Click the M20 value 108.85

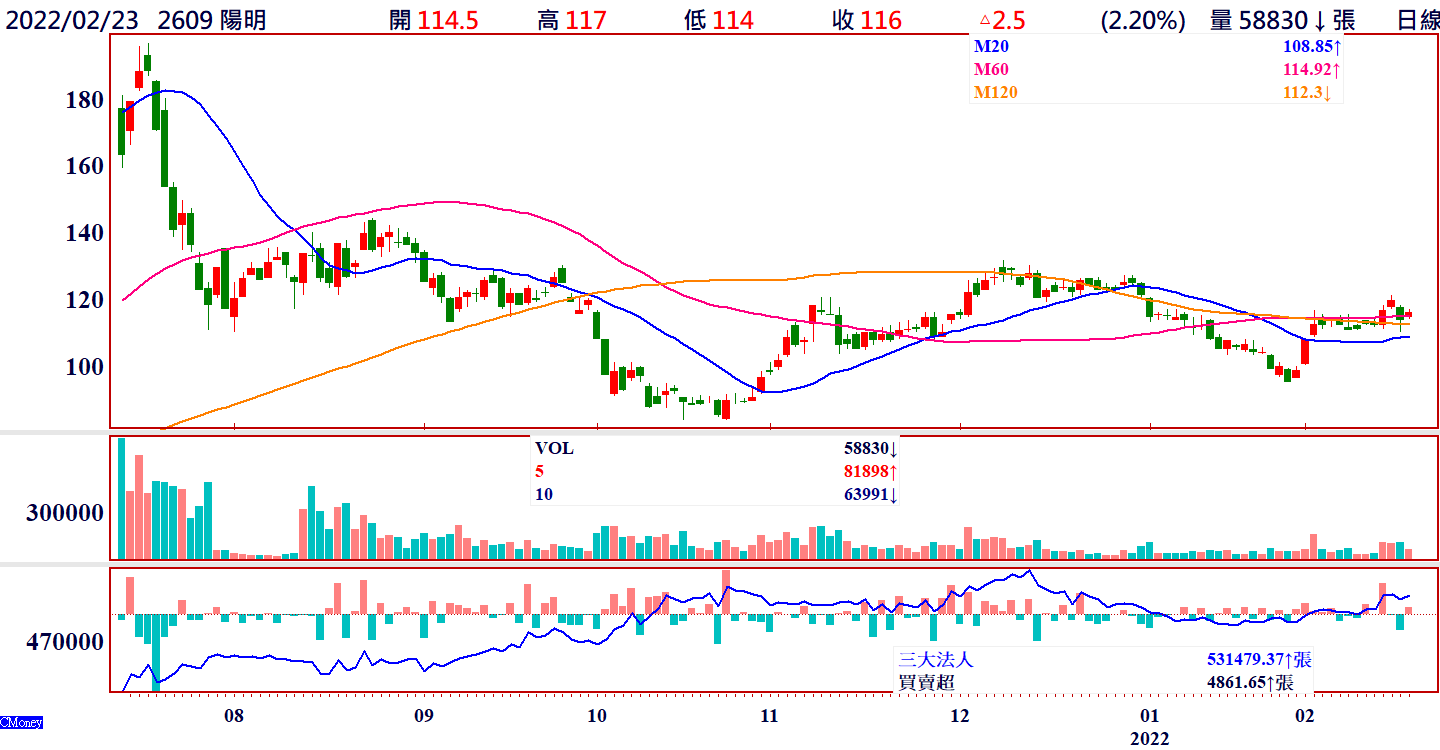pyautogui.click(x=1310, y=46)
